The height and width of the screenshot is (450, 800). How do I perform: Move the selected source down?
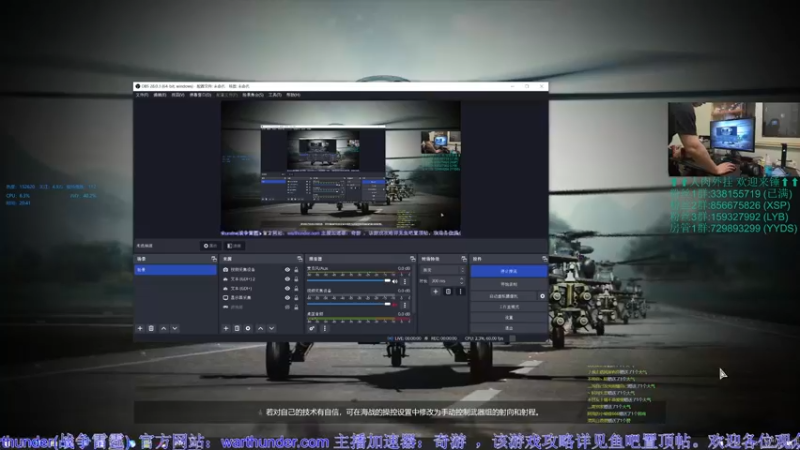click(271, 329)
